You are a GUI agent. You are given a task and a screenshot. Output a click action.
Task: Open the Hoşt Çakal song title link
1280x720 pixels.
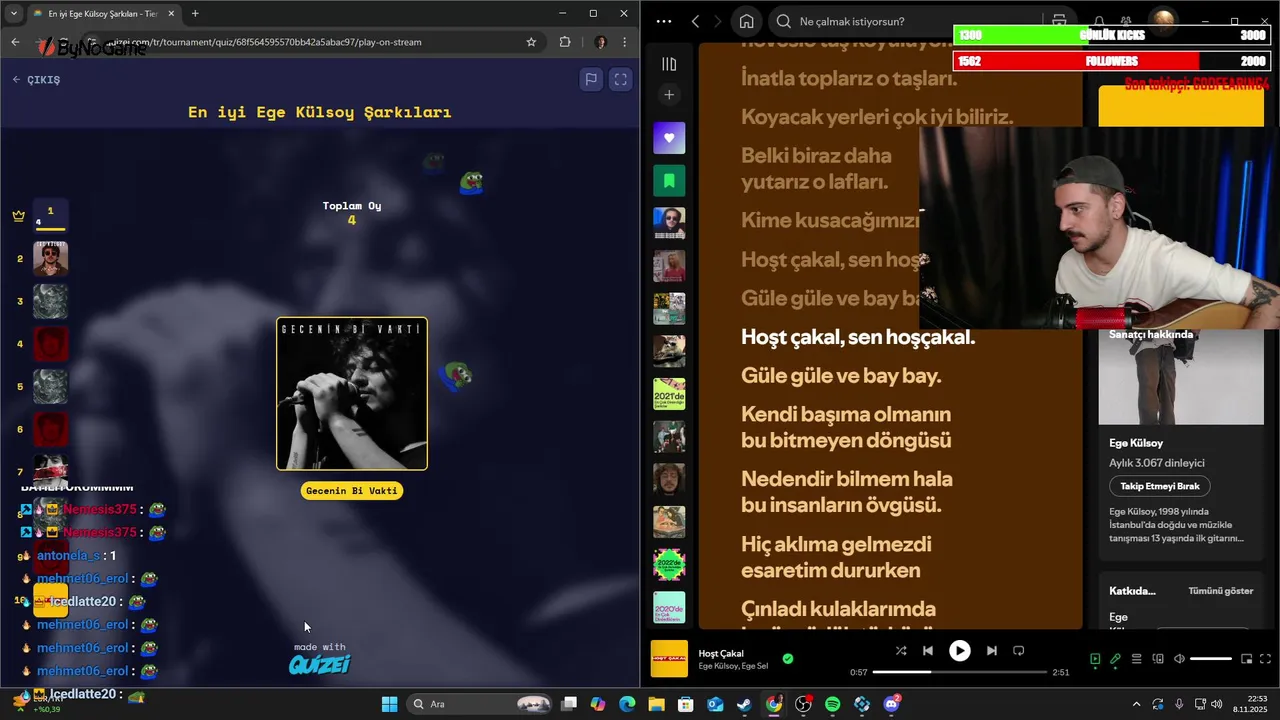click(x=721, y=653)
